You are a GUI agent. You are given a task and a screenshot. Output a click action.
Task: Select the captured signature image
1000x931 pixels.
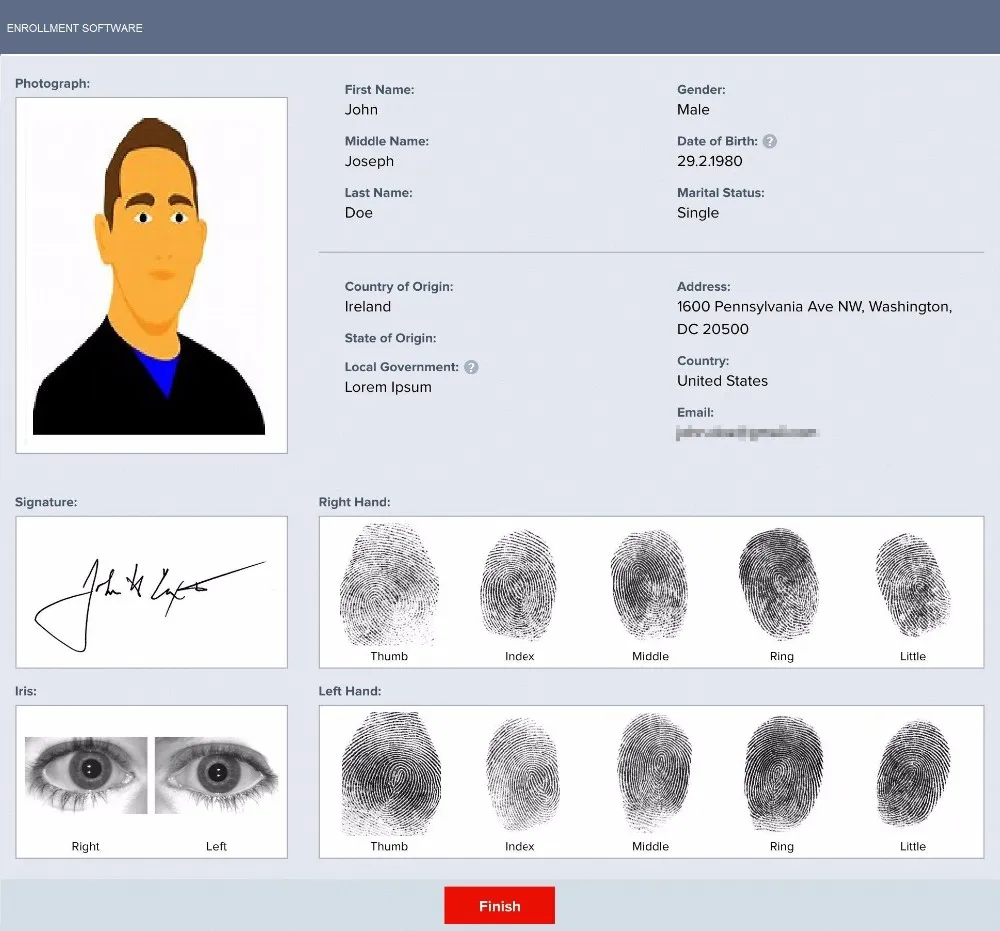151,591
